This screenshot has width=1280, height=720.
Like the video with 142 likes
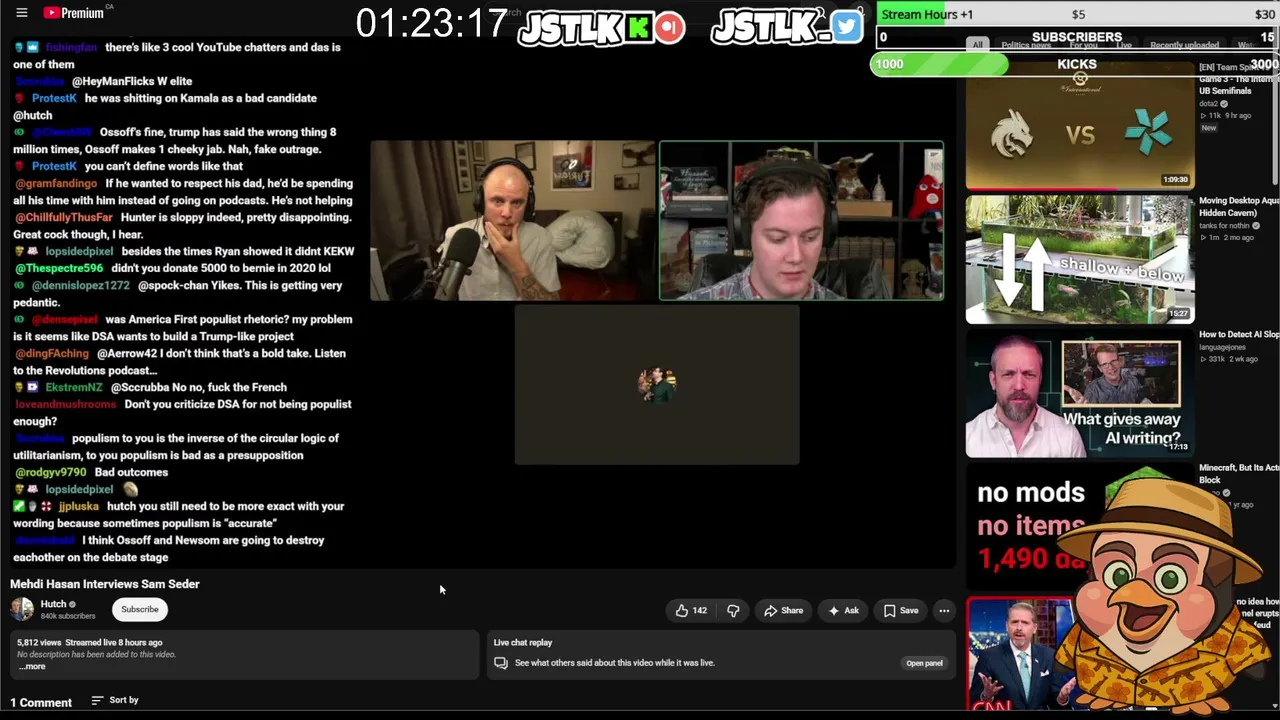click(x=691, y=610)
